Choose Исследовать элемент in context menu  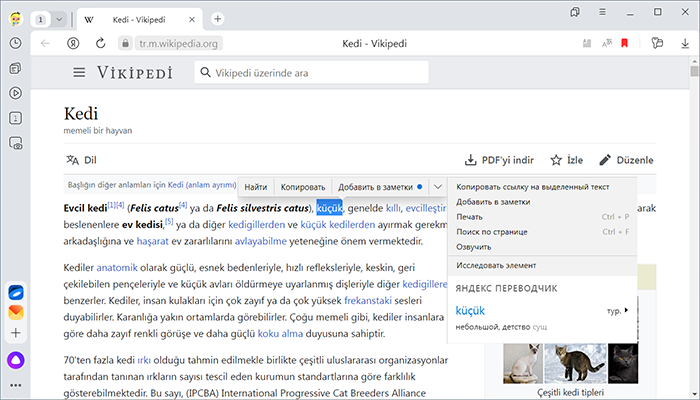point(496,265)
